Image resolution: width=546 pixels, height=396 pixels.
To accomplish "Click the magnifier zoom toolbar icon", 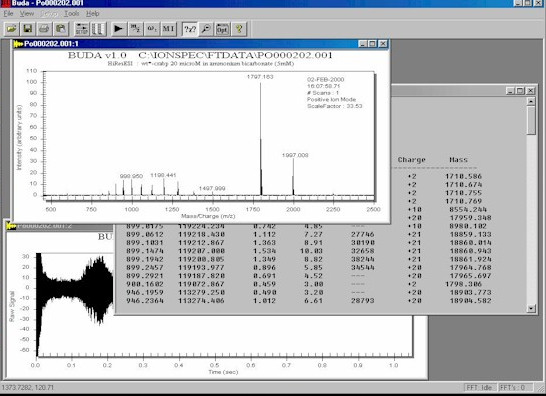I will (x=206, y=29).
